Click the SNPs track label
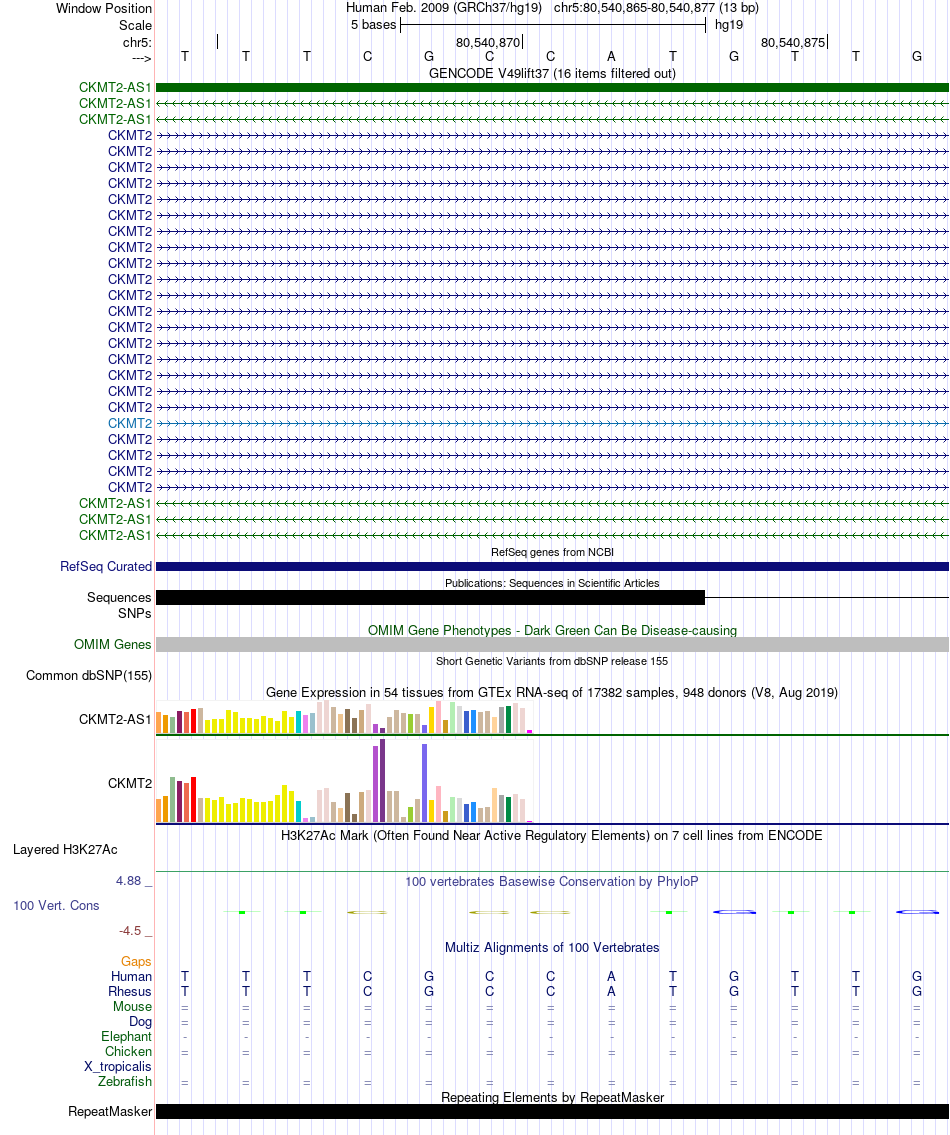 click(135, 614)
